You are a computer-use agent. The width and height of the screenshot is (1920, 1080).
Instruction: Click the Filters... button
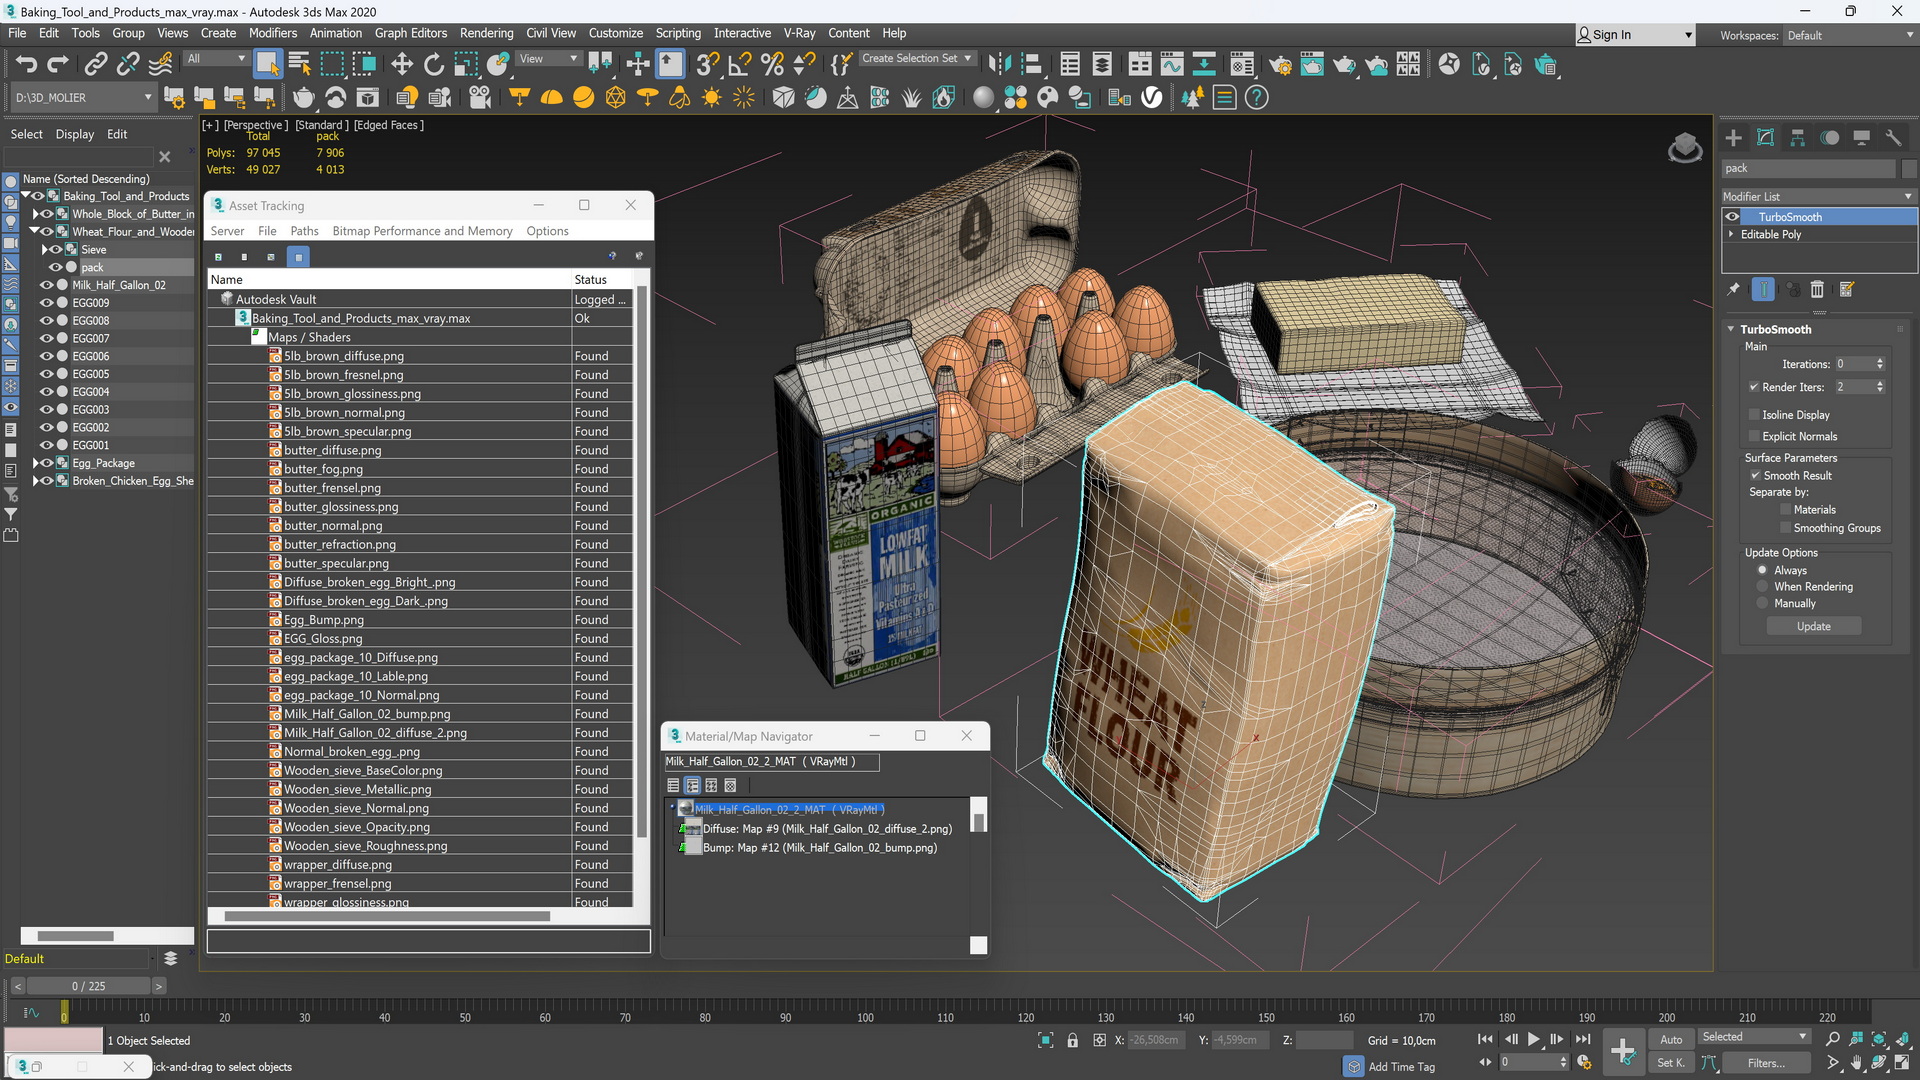[1766, 1063]
